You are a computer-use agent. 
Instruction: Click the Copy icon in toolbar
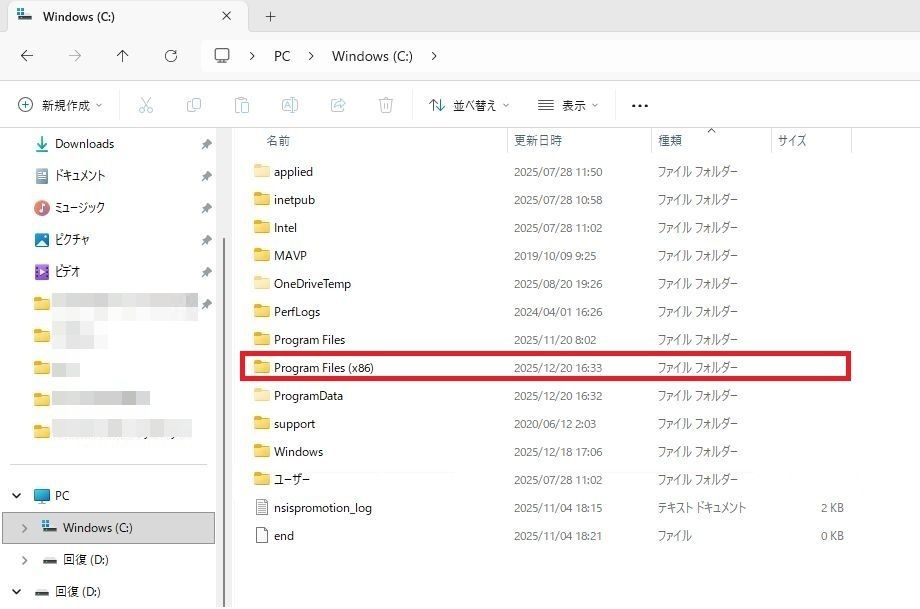(x=193, y=105)
